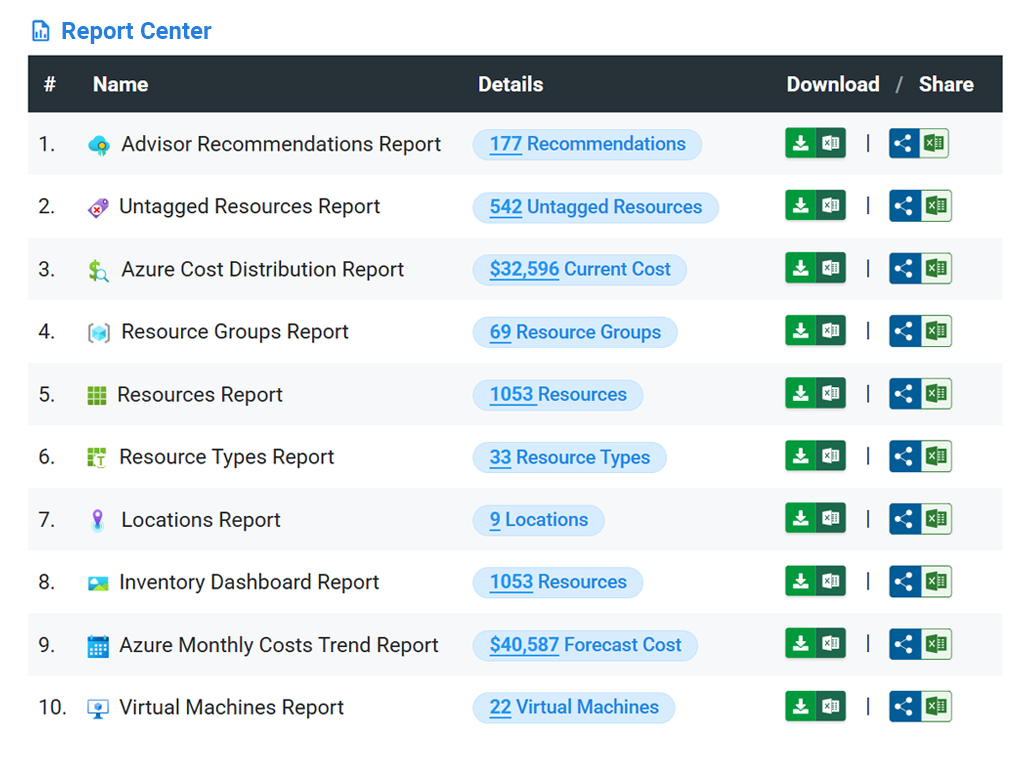Open the 22 Virtual Machines link
This screenshot has height=768, width=1024.
coord(574,707)
